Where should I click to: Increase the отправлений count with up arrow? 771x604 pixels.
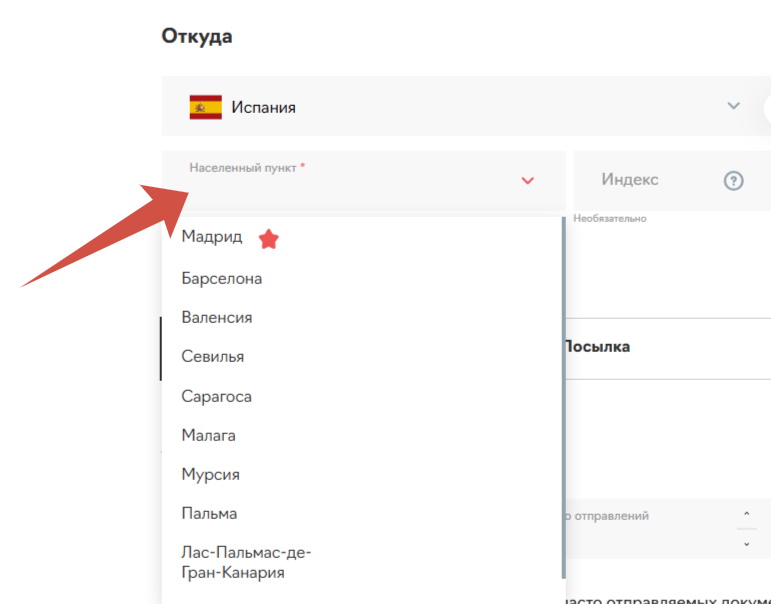point(746,514)
